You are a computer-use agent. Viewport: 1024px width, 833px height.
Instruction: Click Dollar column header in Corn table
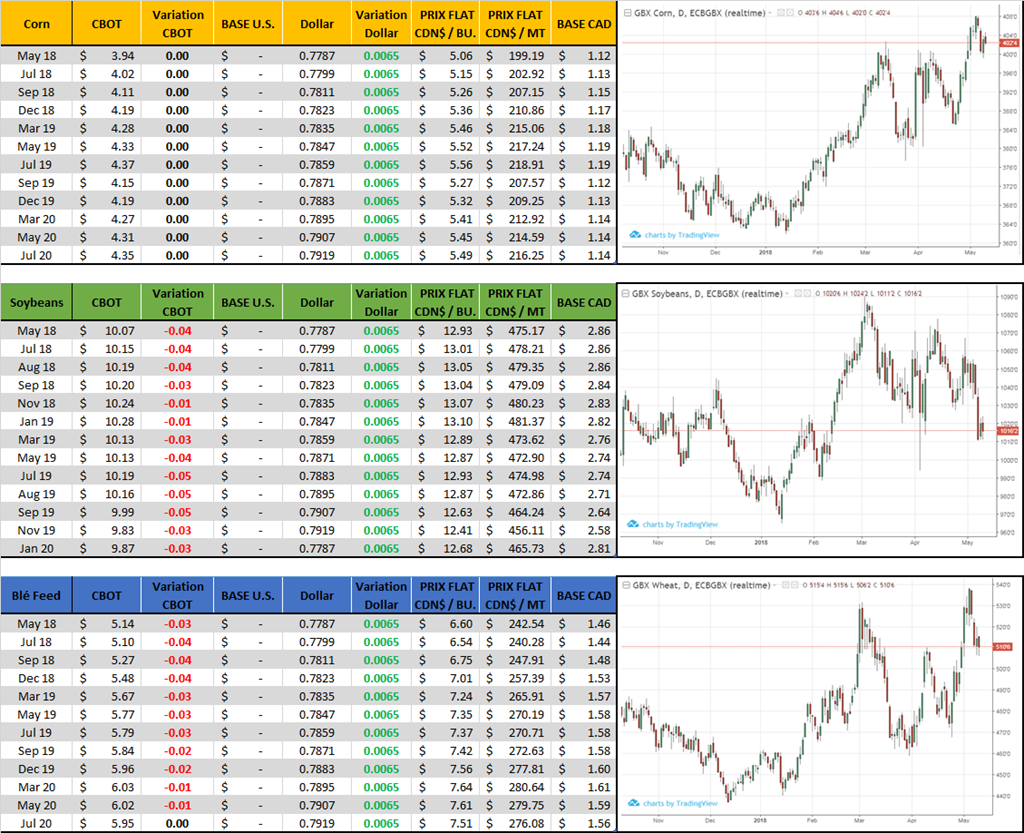pos(317,24)
